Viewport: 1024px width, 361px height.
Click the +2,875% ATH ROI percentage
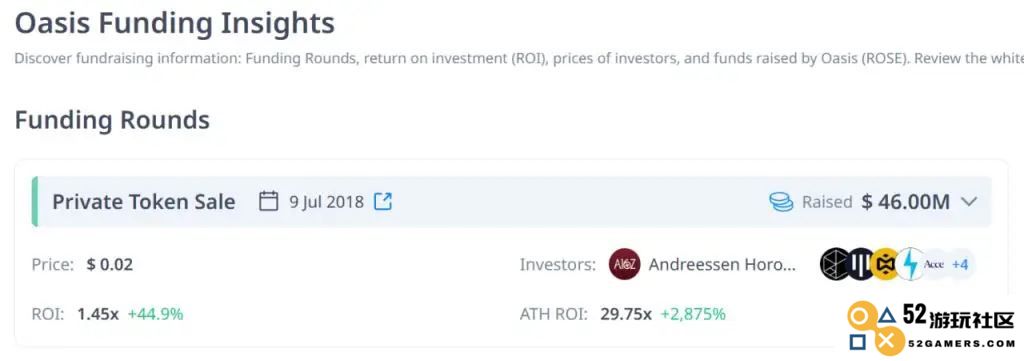point(693,314)
